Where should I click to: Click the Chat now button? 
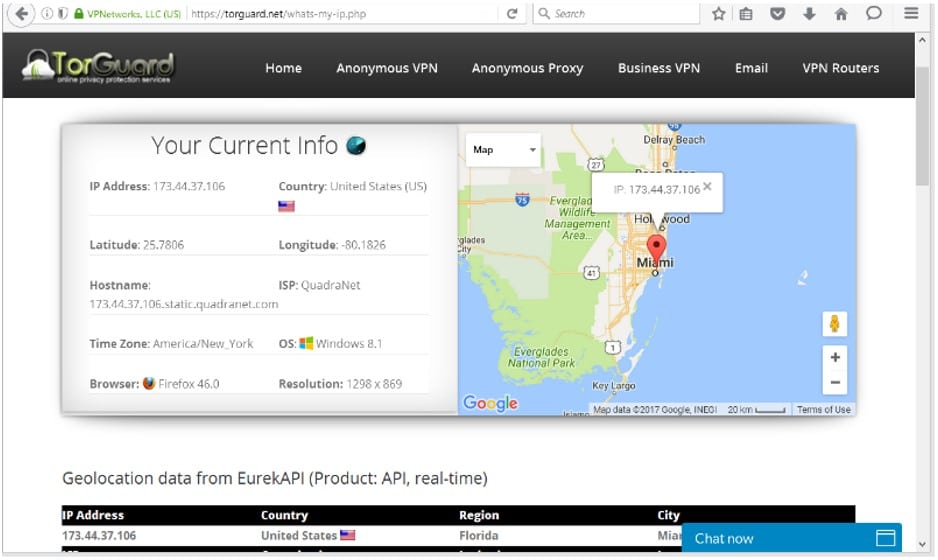coord(791,538)
